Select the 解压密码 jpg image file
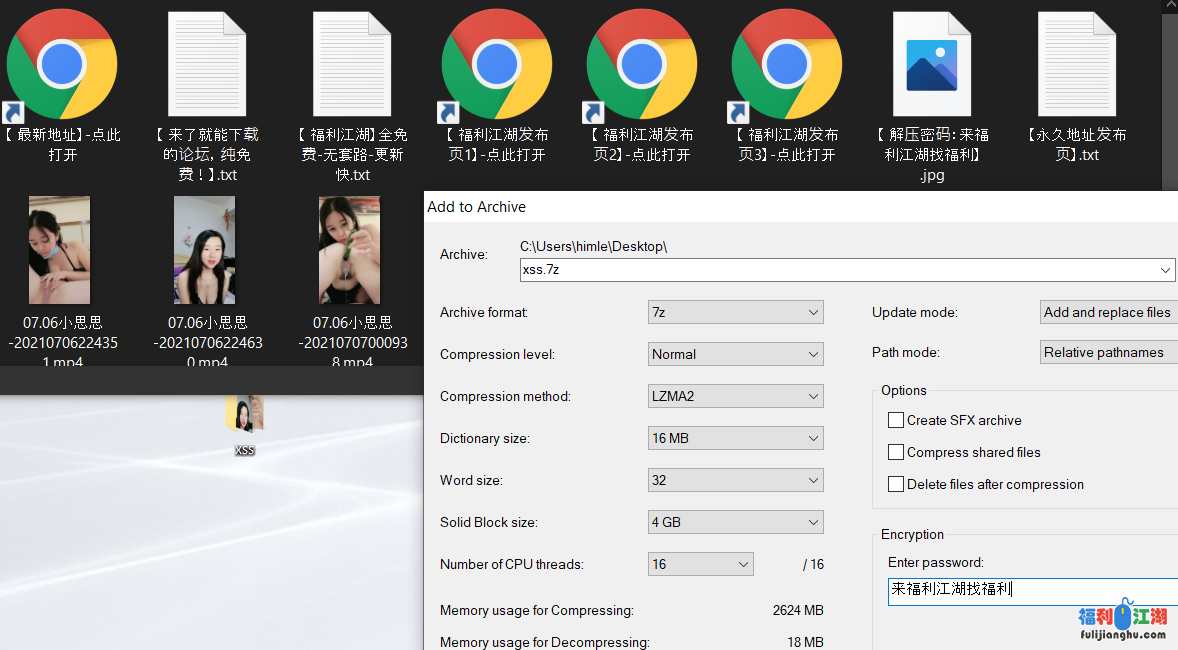This screenshot has height=650, width=1178. click(x=932, y=65)
